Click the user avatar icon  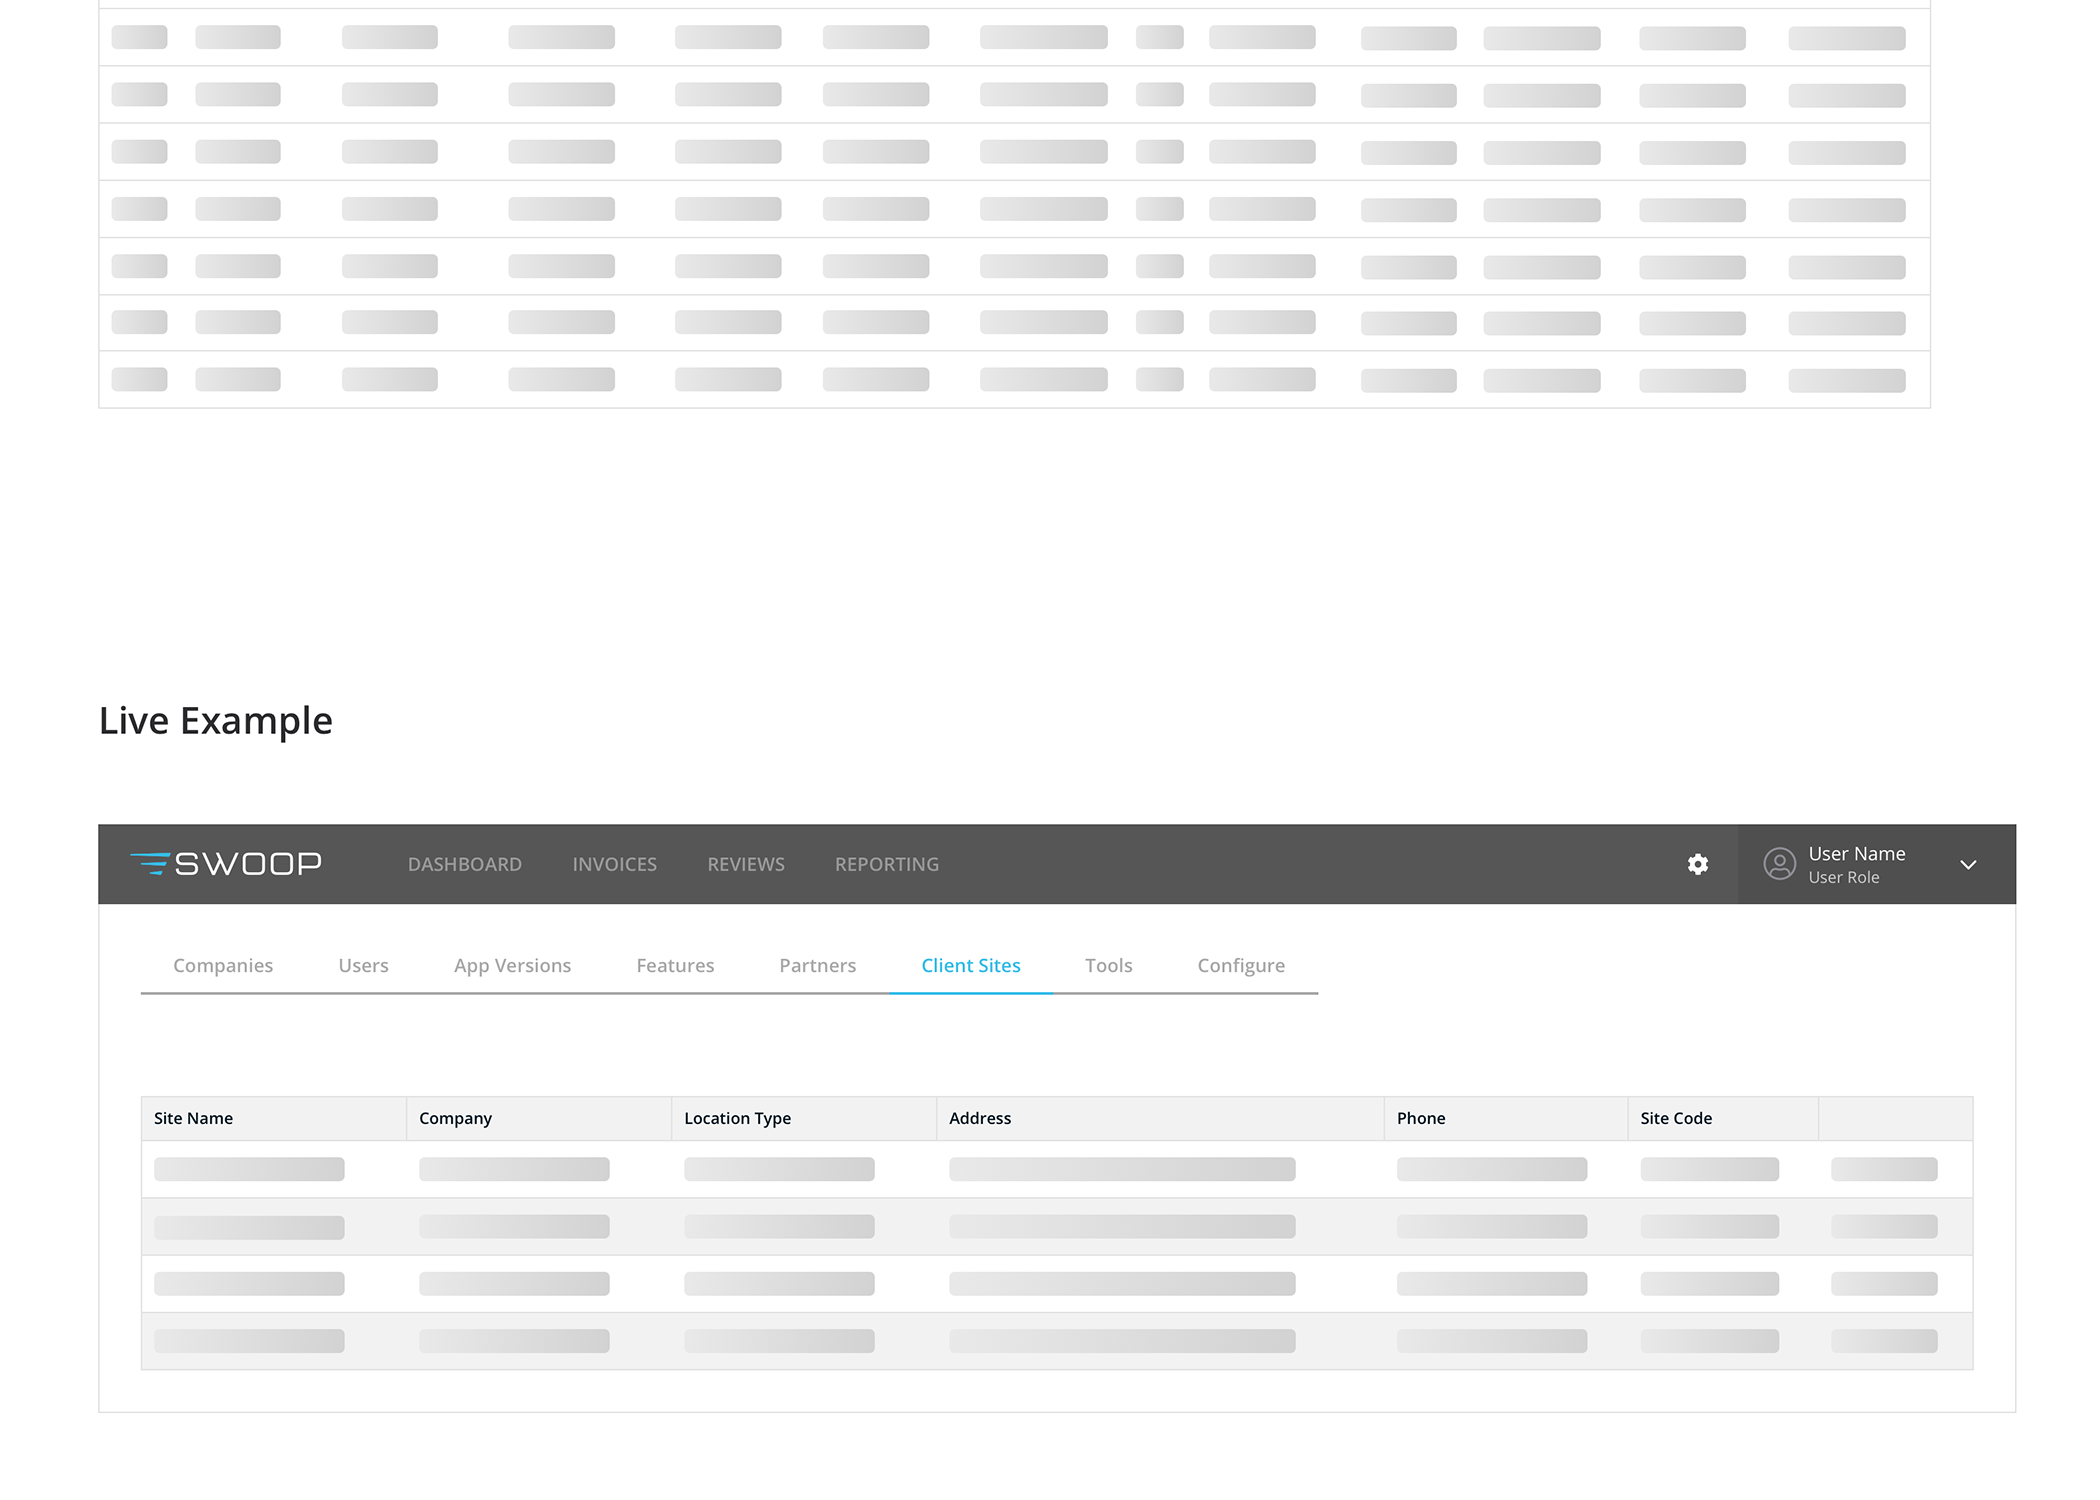pos(1780,864)
